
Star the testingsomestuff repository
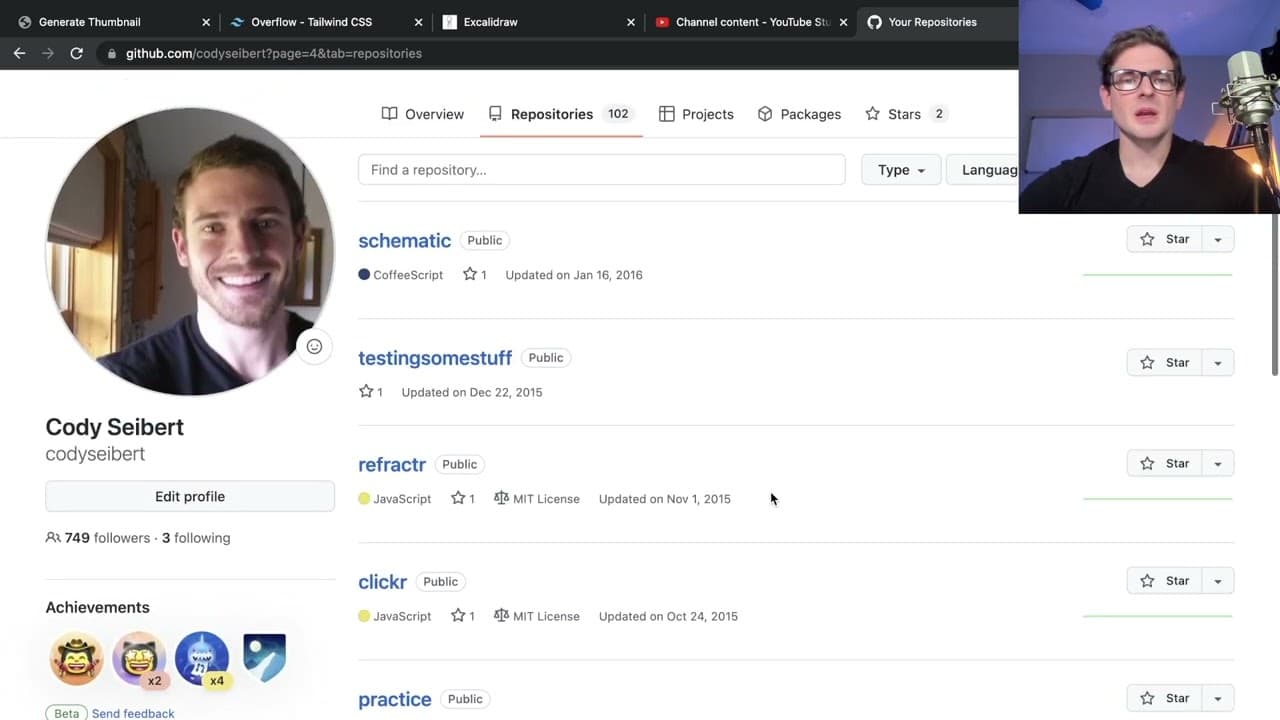[x=1164, y=362]
